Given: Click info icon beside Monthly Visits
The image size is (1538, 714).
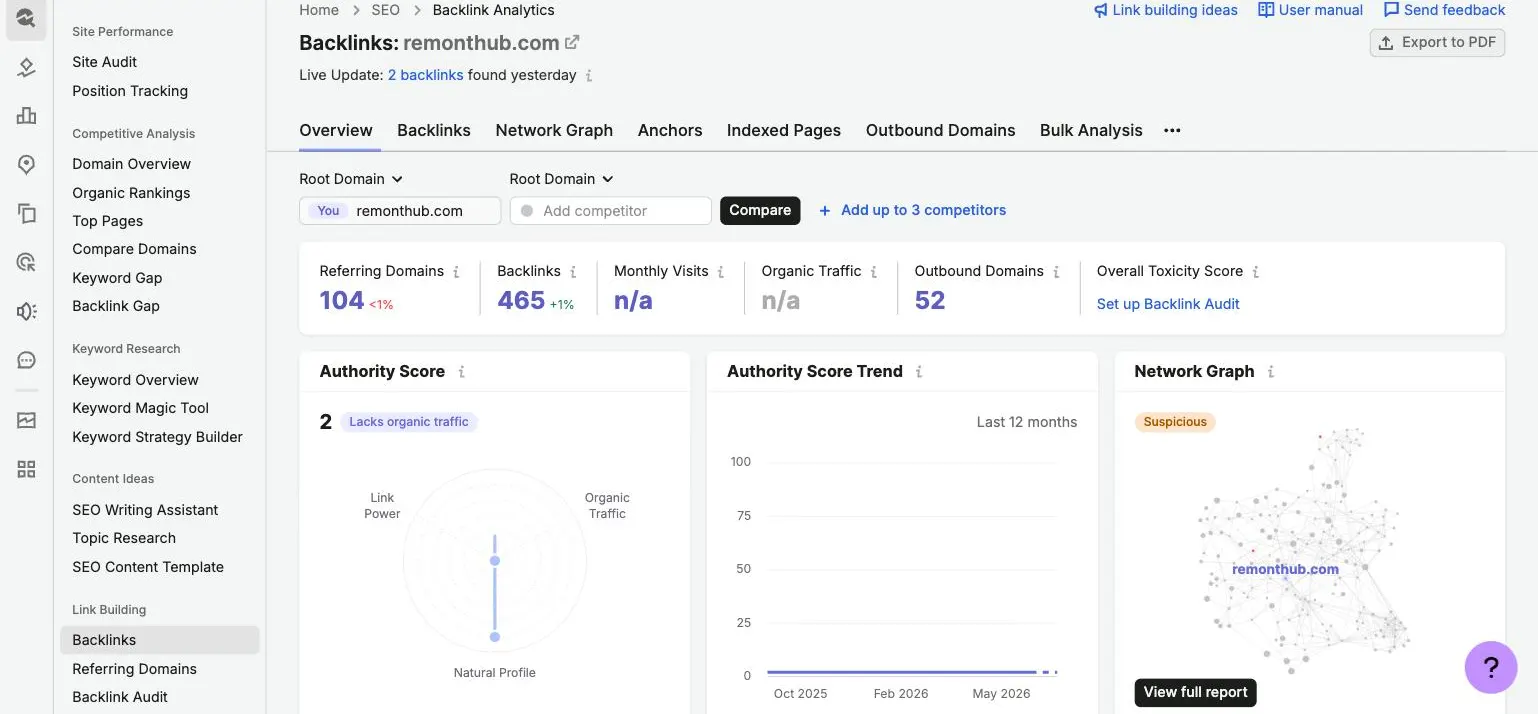Looking at the screenshot, I should pyautogui.click(x=721, y=271).
